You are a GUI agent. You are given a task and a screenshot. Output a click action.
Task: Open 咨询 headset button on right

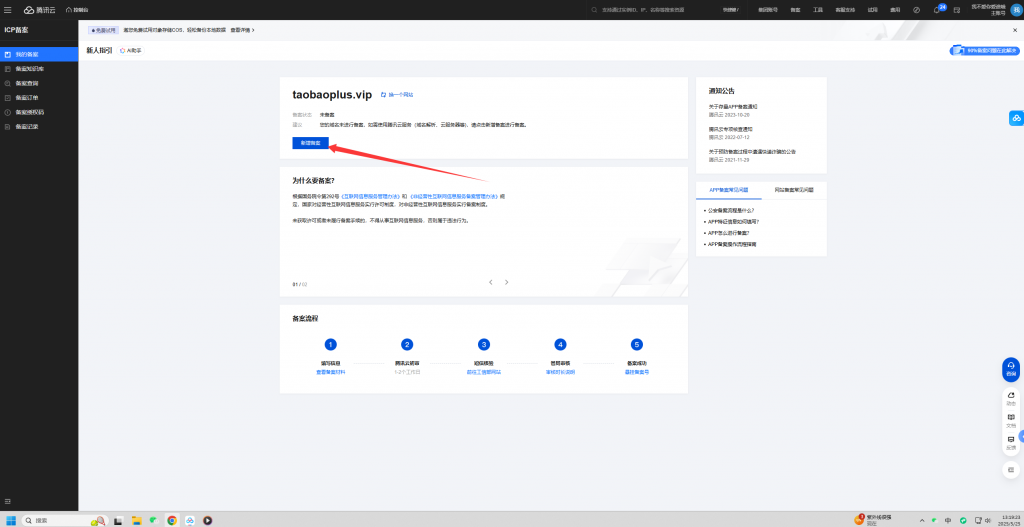pos(1011,369)
